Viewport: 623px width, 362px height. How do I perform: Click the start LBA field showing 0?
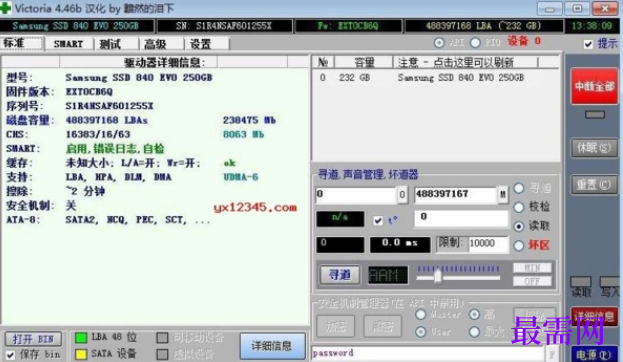click(x=356, y=195)
